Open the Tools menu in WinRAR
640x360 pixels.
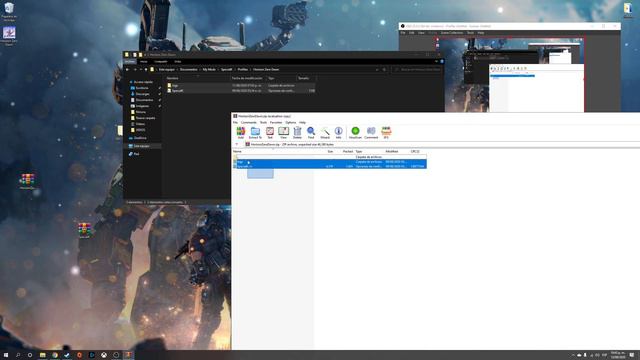pyautogui.click(x=263, y=122)
